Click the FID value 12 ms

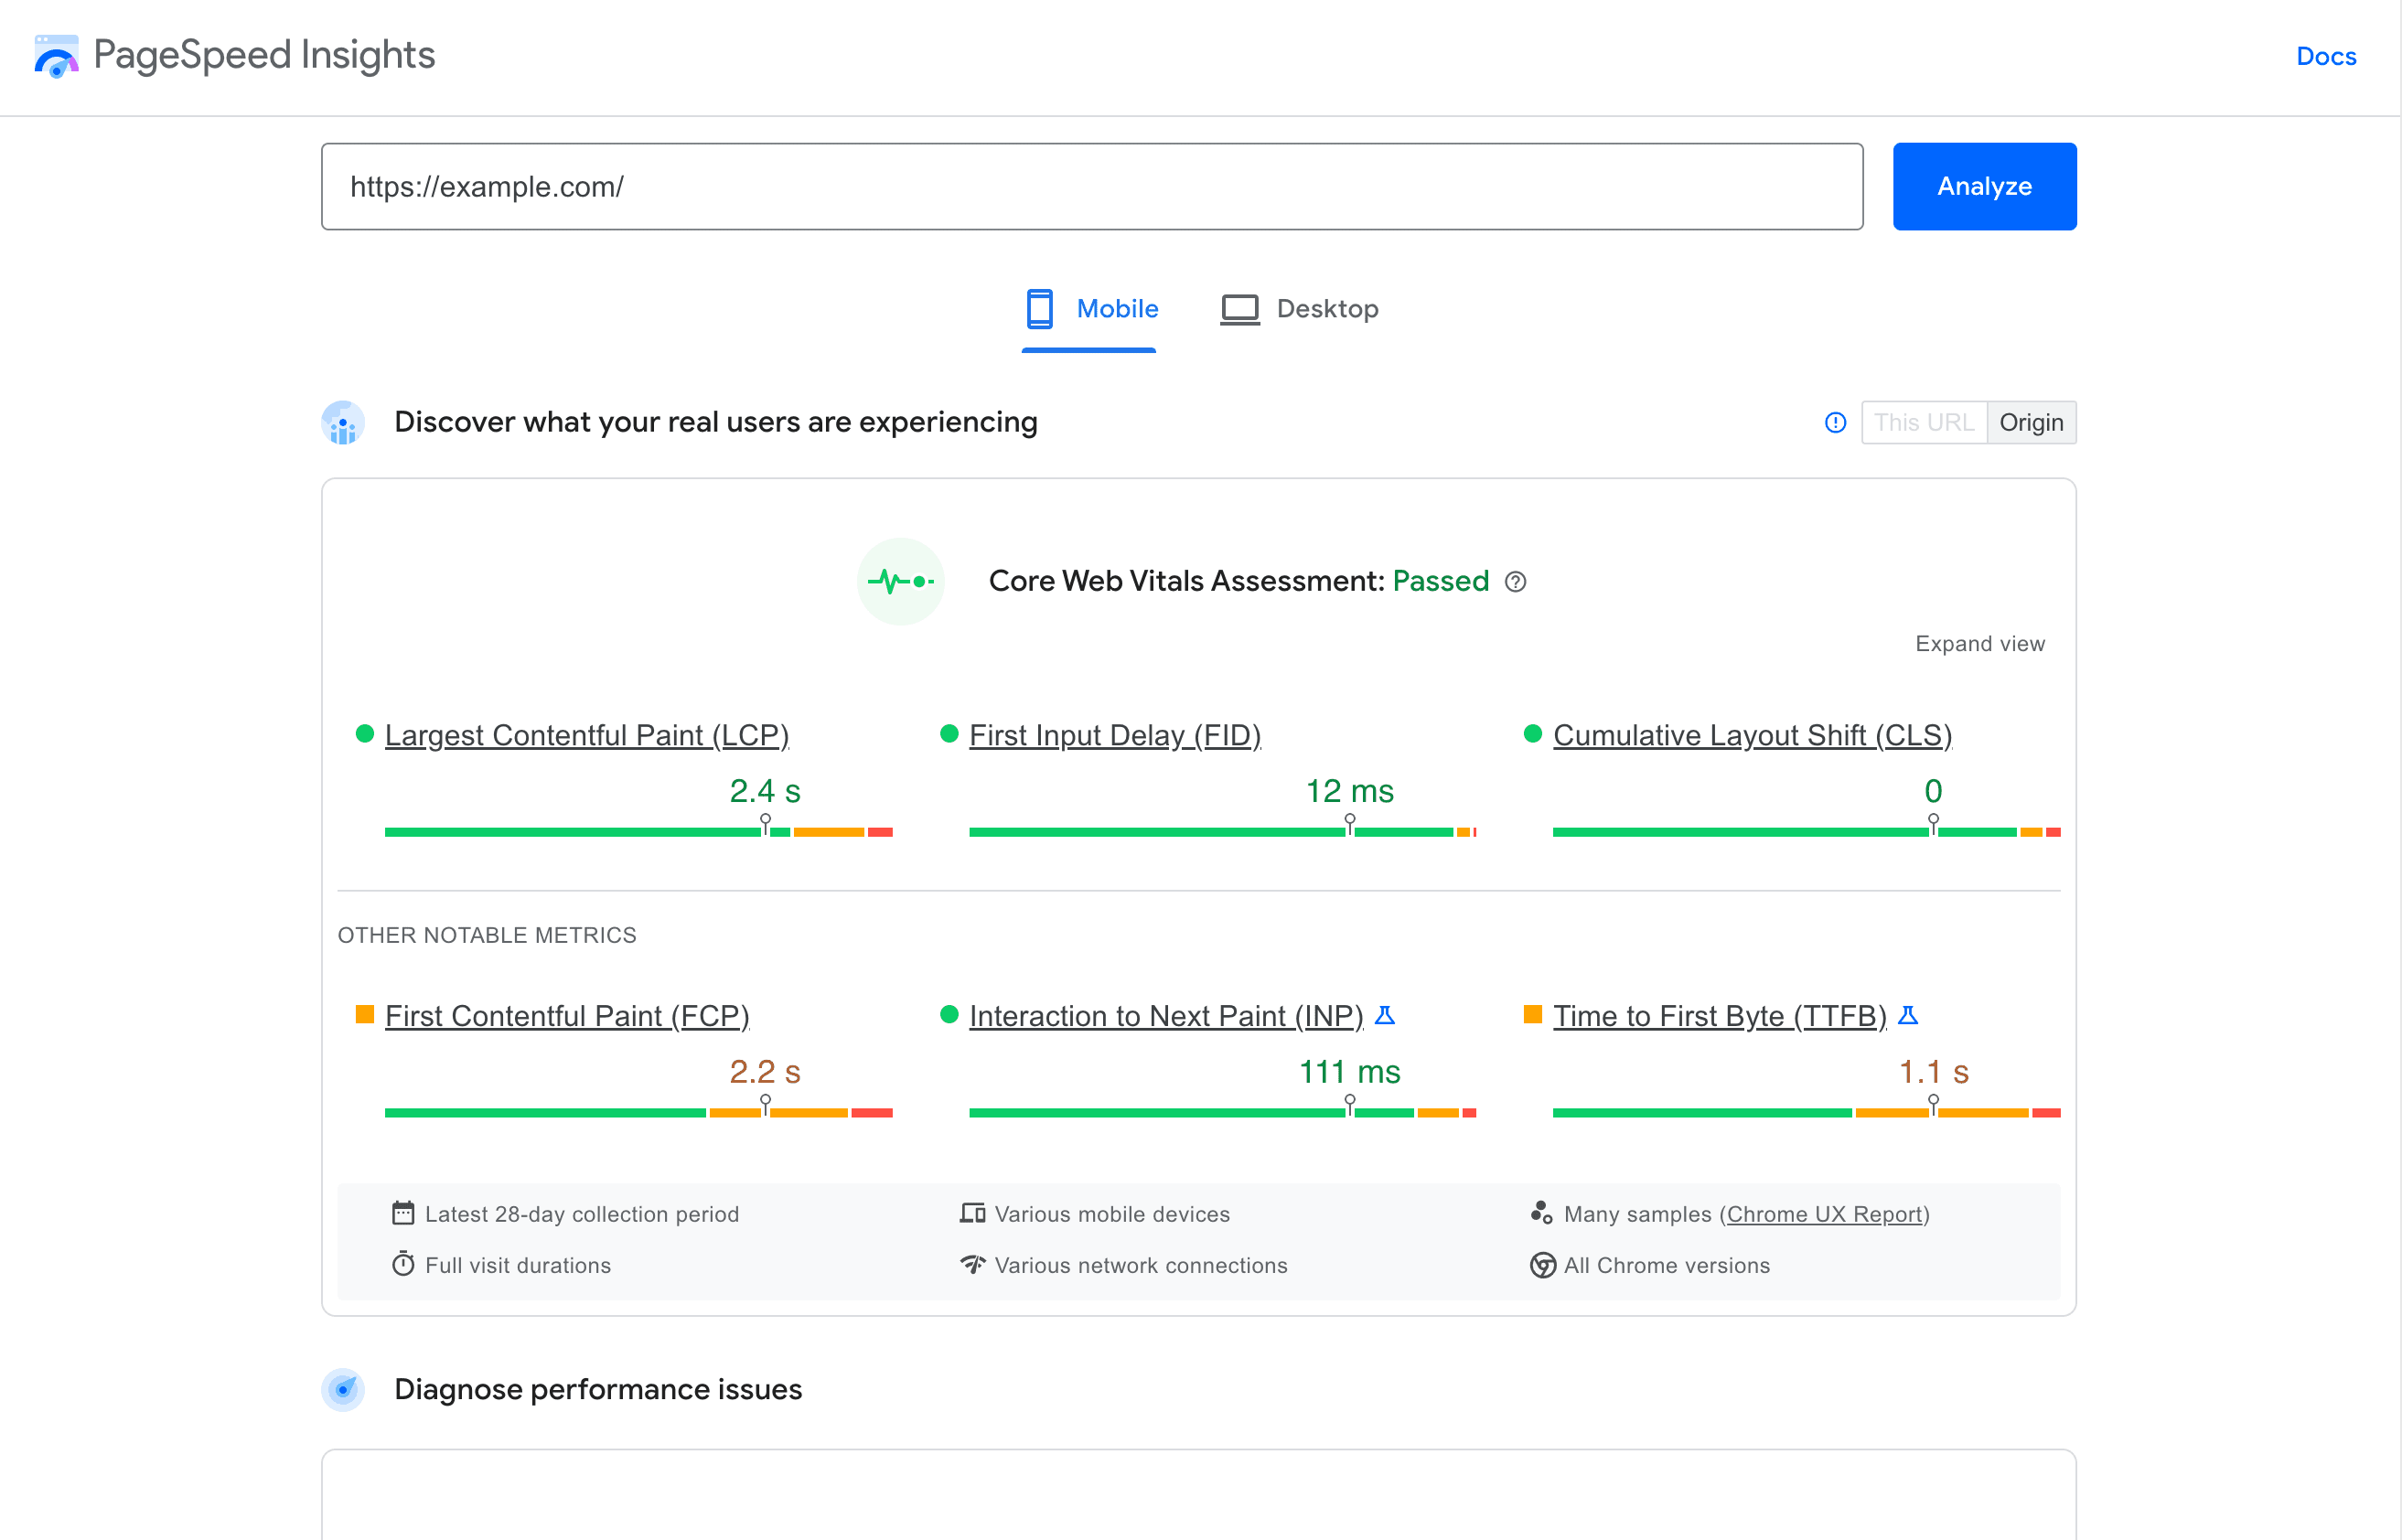[1349, 791]
